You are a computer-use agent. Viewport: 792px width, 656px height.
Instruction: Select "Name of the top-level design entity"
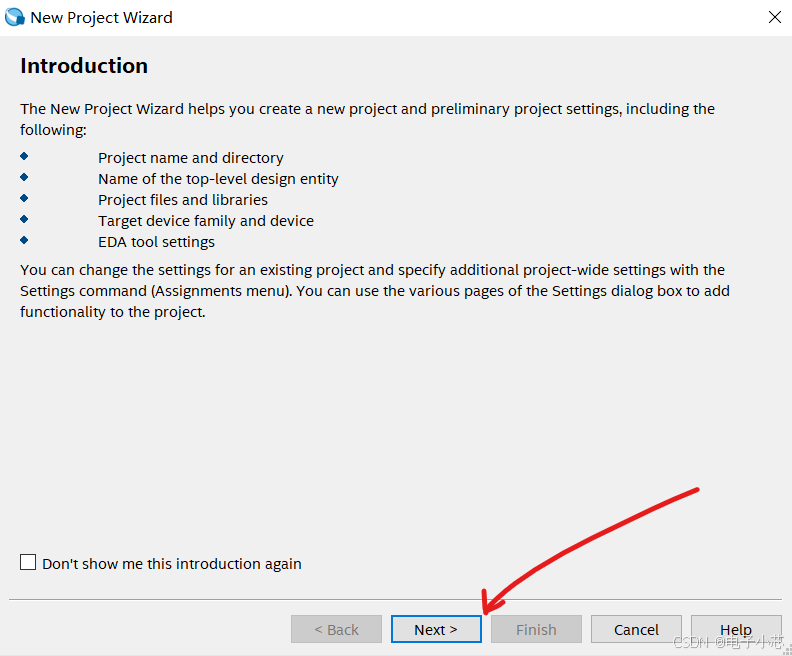218,179
